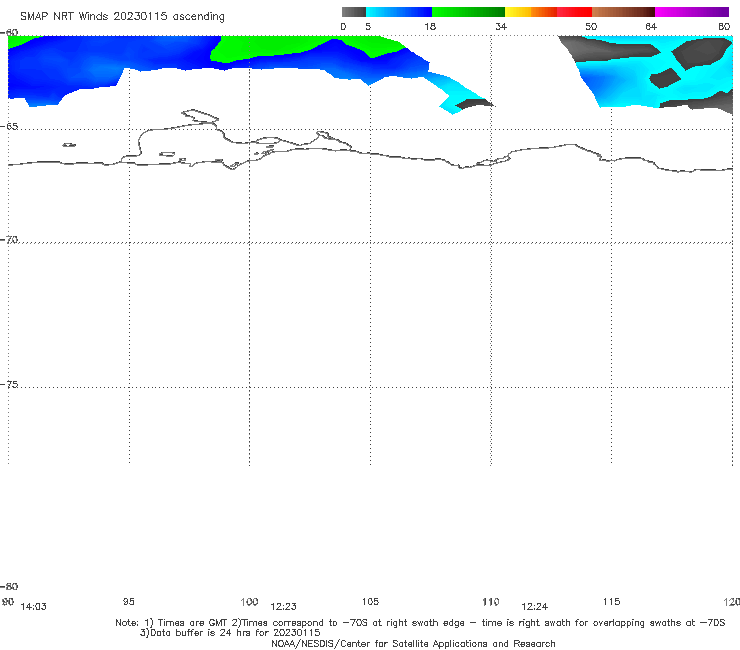Image resolution: width=740 pixels, height=650 pixels.
Task: Click the note 'Data buffer is 24 hrs'
Action: click(x=202, y=633)
